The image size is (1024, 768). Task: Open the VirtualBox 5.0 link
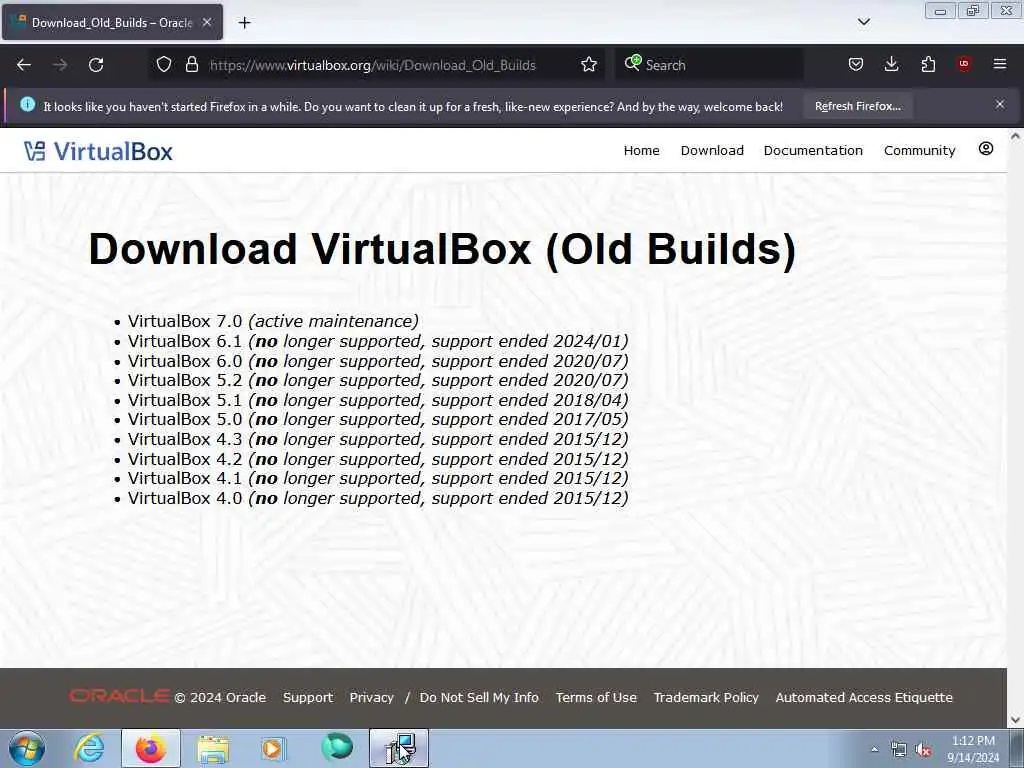[185, 419]
